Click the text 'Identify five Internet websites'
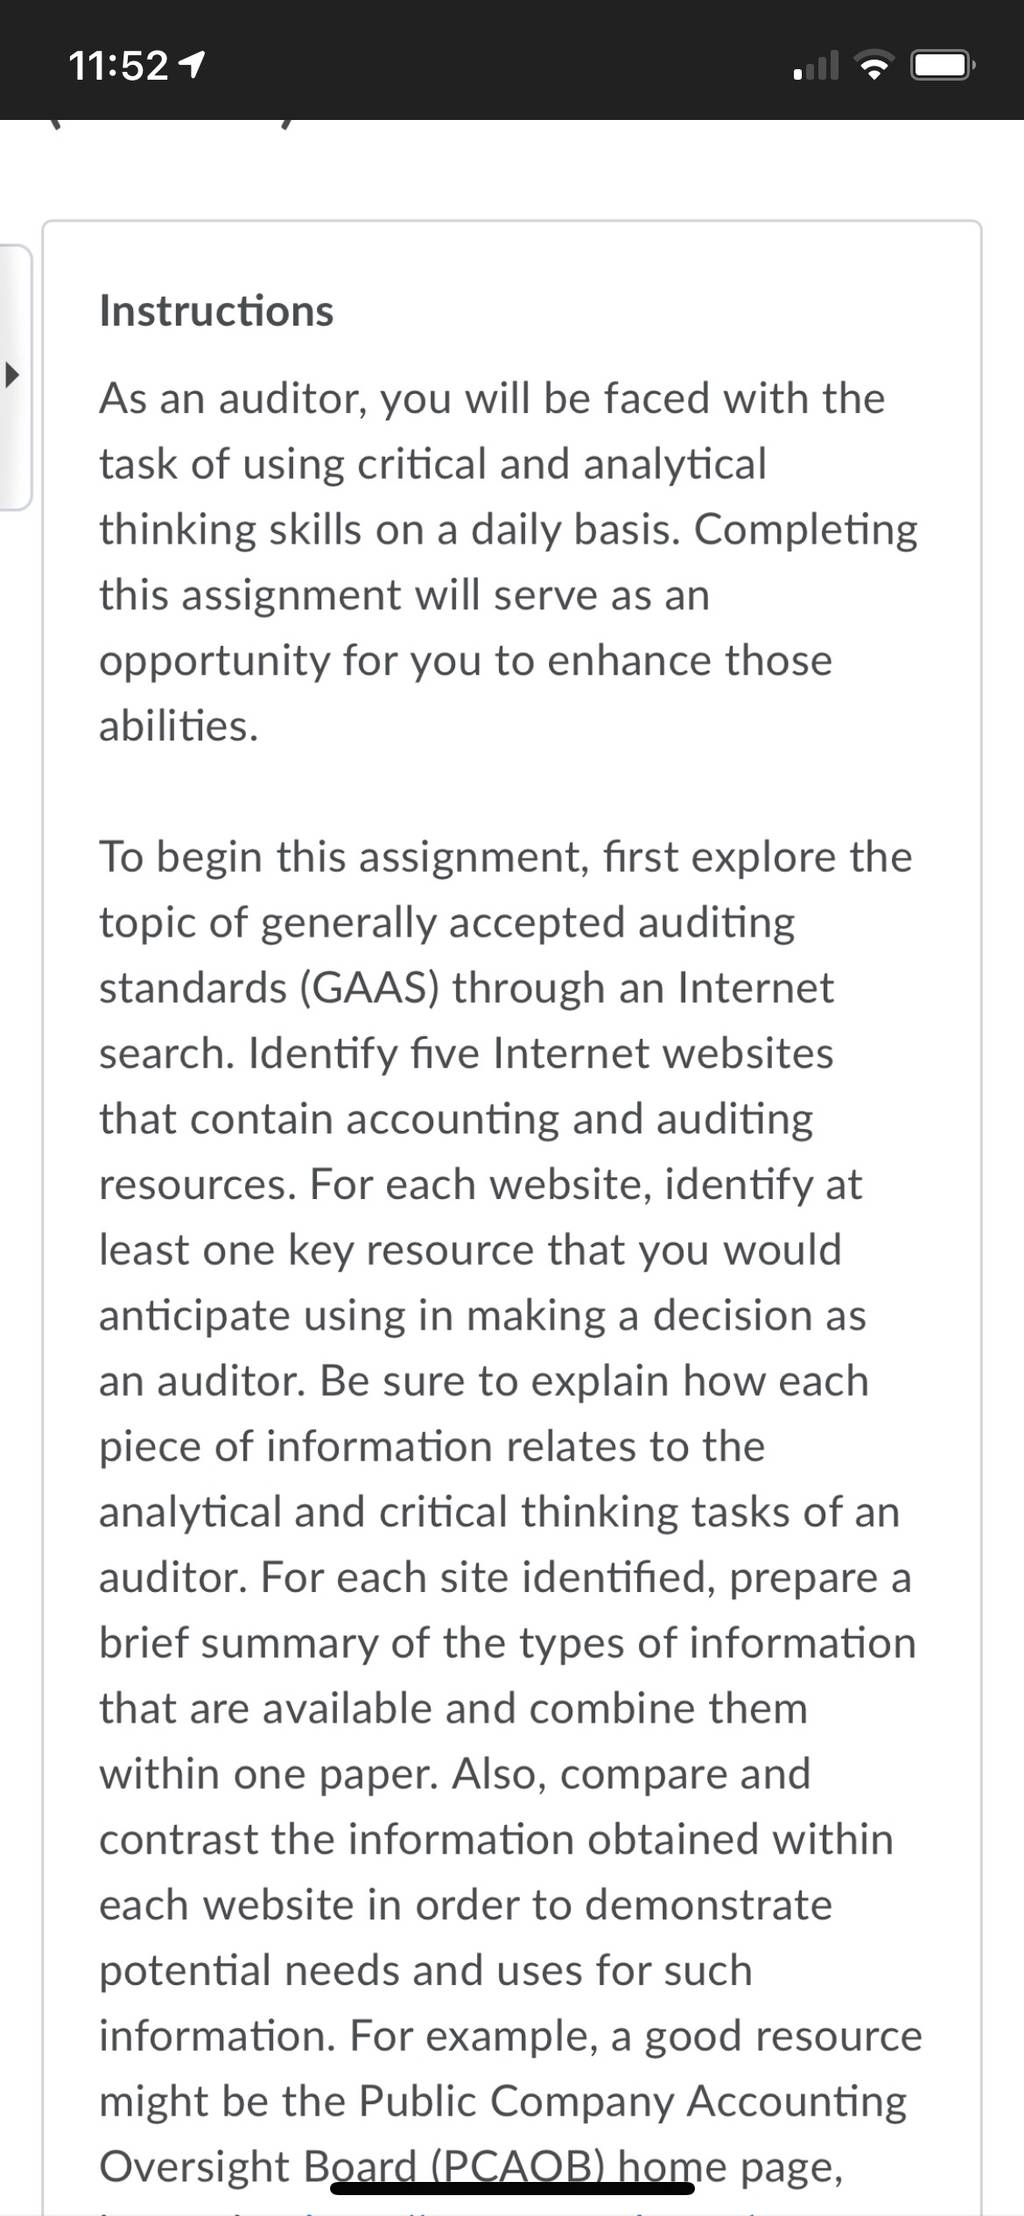Viewport: 1024px width, 2216px height. [x=541, y=1054]
